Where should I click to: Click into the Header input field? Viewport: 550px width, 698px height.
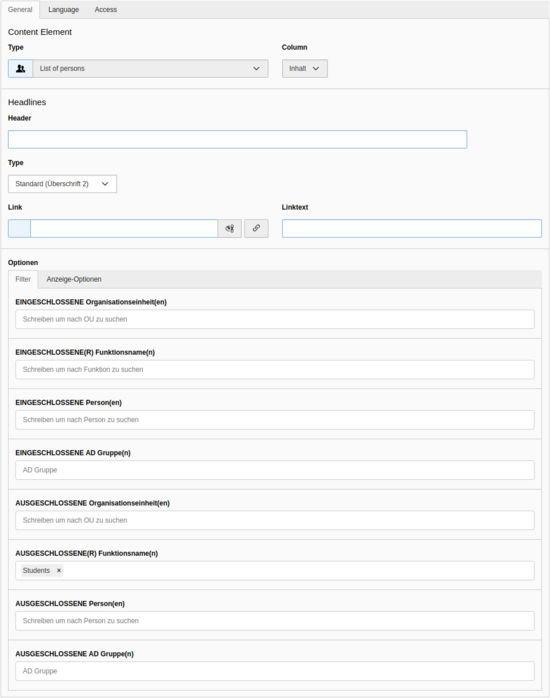238,139
